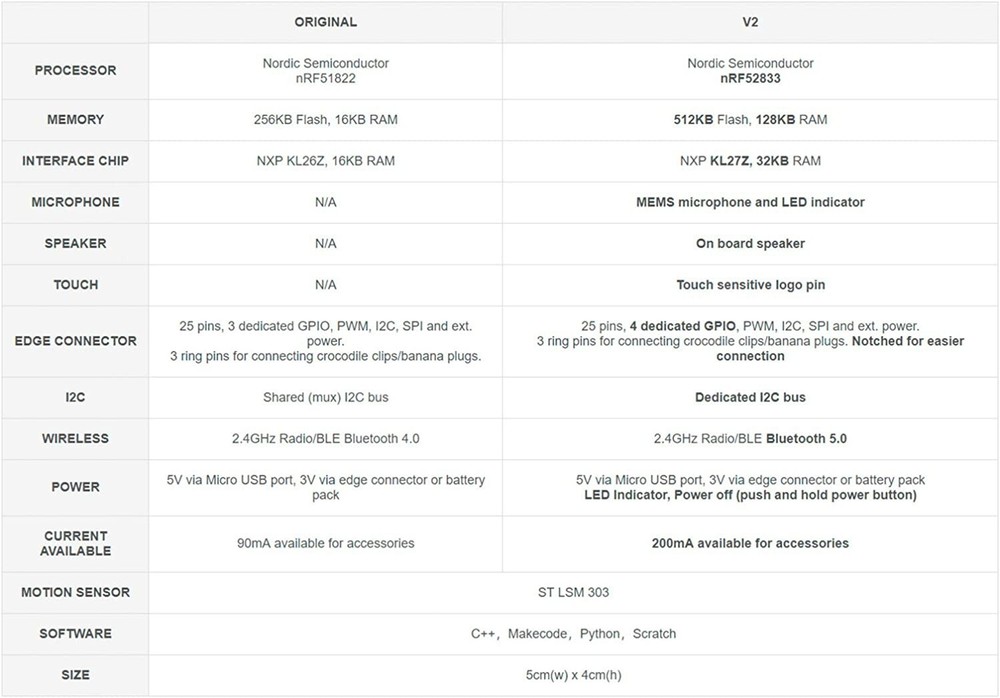The height and width of the screenshot is (698, 1000).
Task: Click the 512KB Flash, 128KB RAM cell
Action: tap(750, 120)
